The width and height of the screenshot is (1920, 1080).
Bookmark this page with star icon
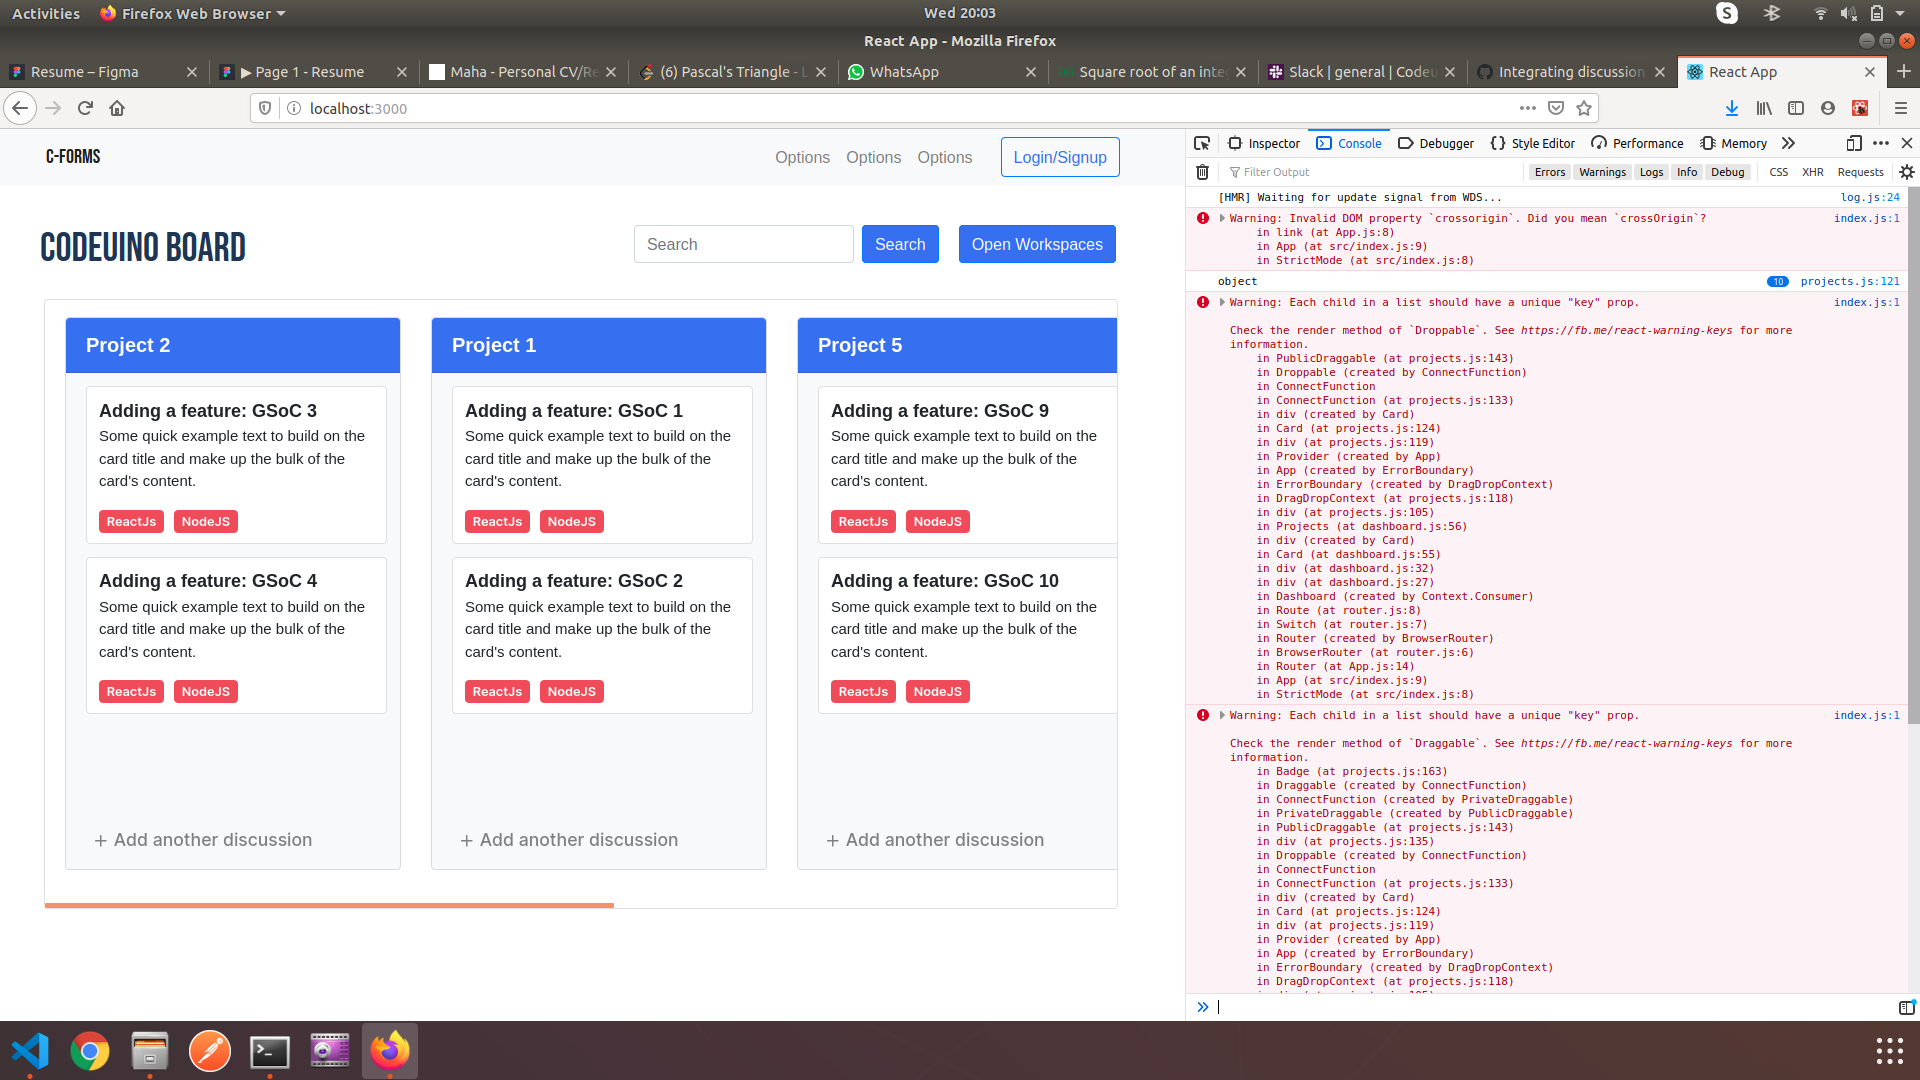1584,108
